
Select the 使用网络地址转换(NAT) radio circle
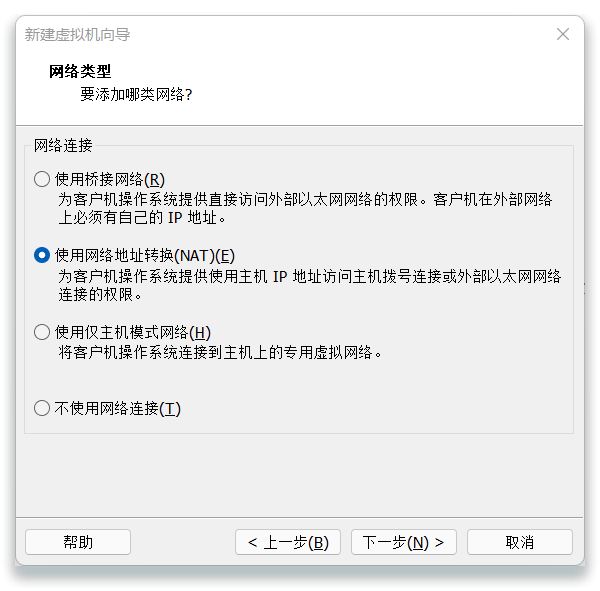(x=42, y=255)
